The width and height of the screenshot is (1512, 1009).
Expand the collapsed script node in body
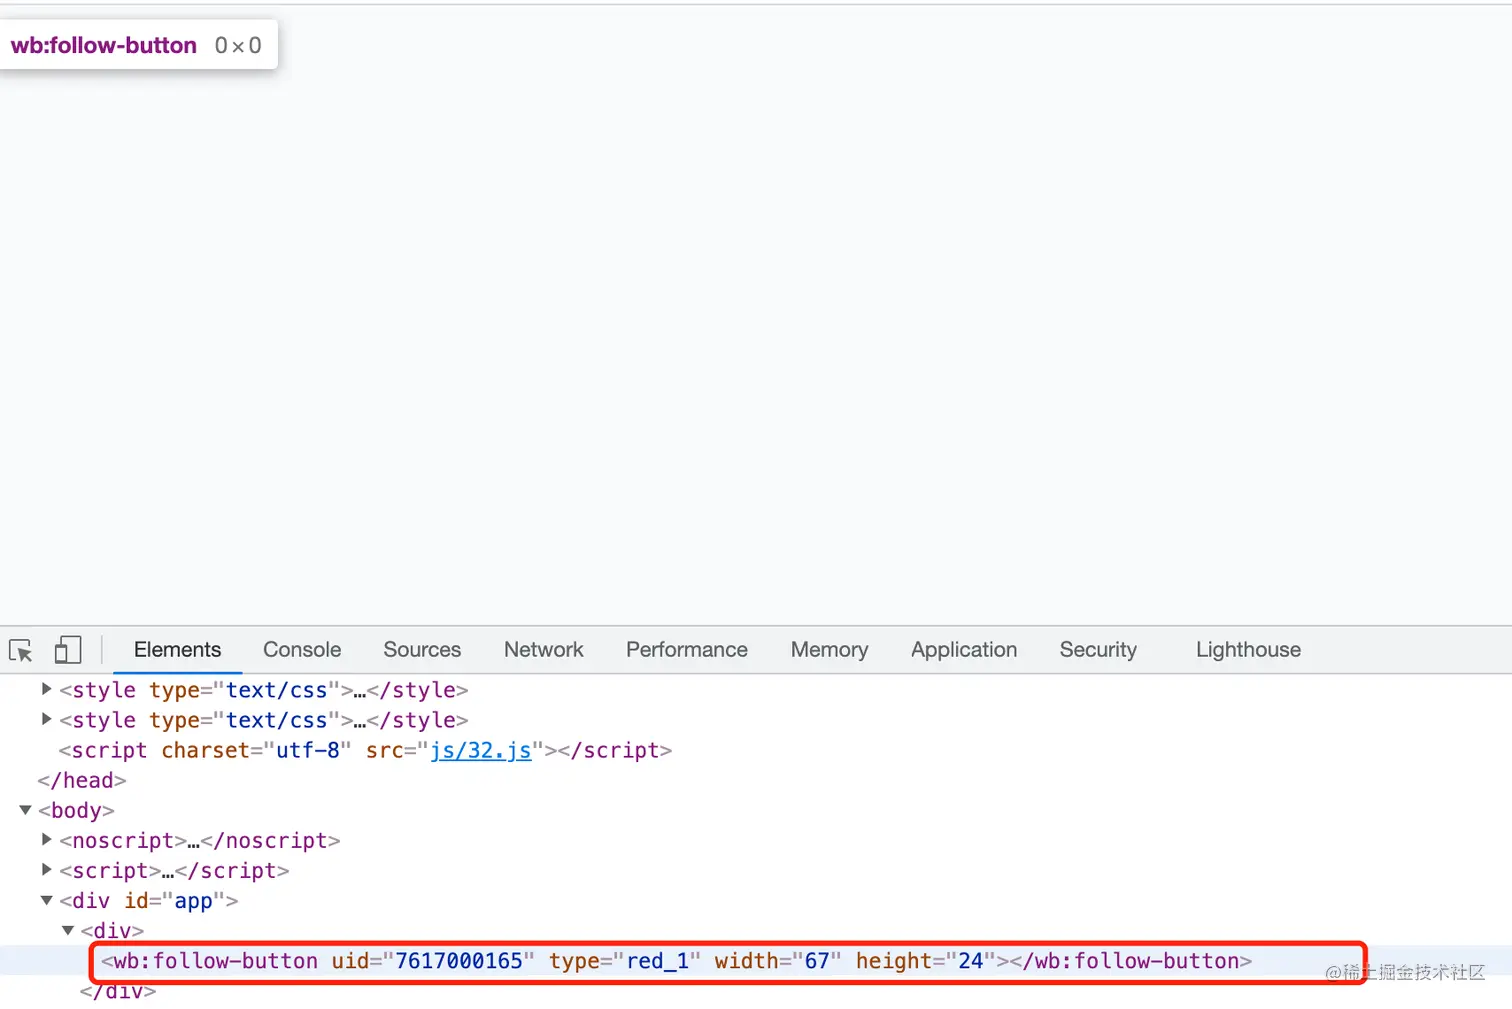click(46, 870)
